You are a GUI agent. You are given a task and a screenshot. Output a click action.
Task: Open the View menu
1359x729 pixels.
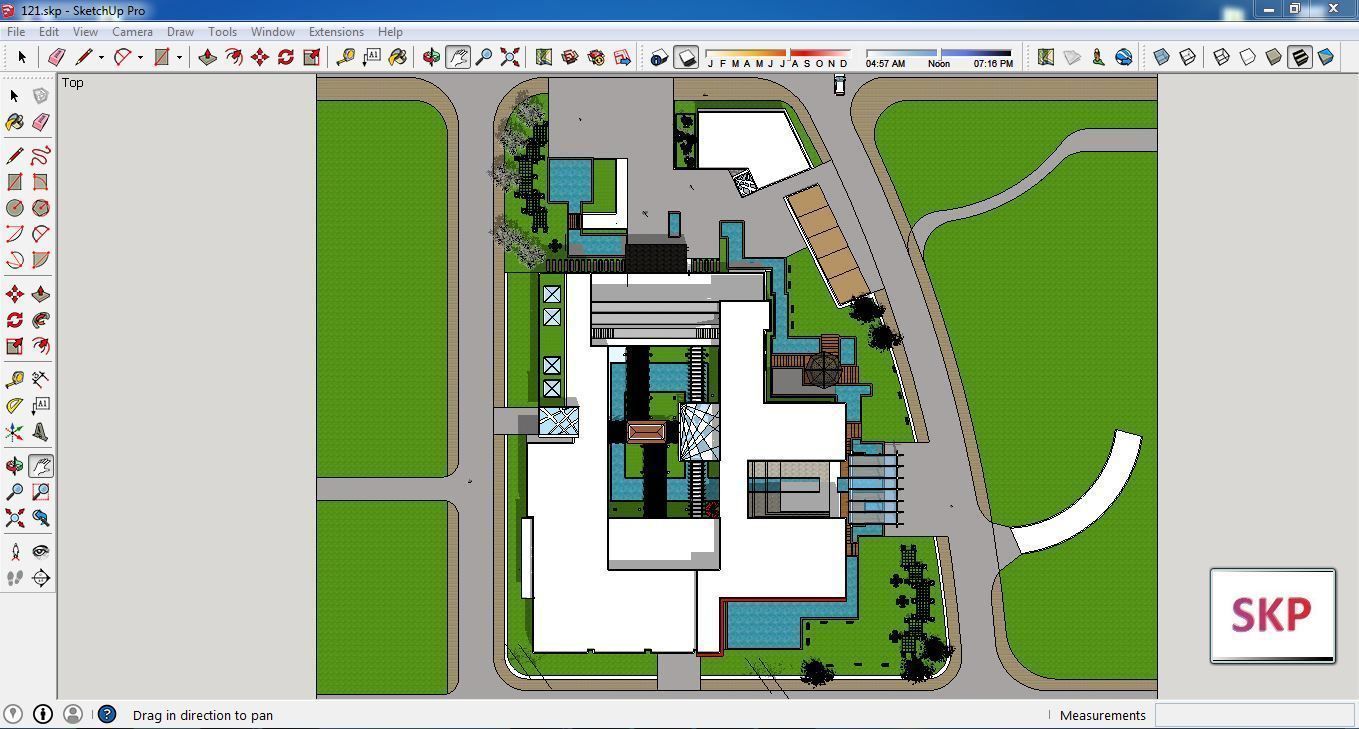[x=85, y=31]
